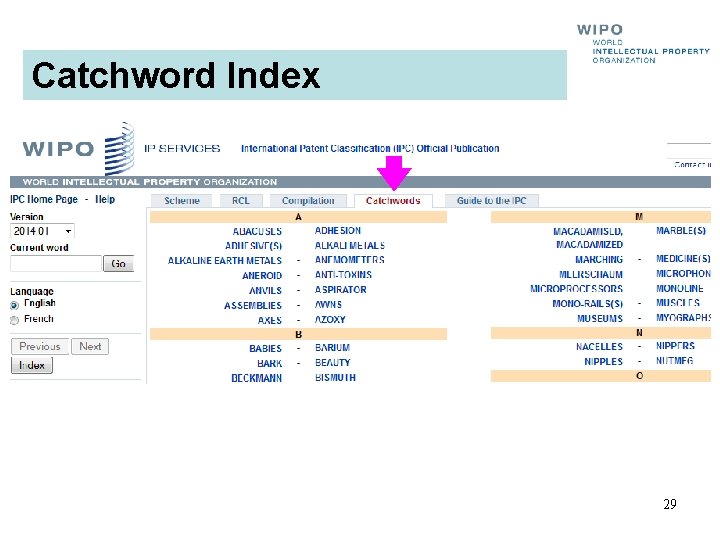Viewport: 720px width, 540px height.
Task: Open the Guide to the IPC tab
Action: click(x=491, y=201)
